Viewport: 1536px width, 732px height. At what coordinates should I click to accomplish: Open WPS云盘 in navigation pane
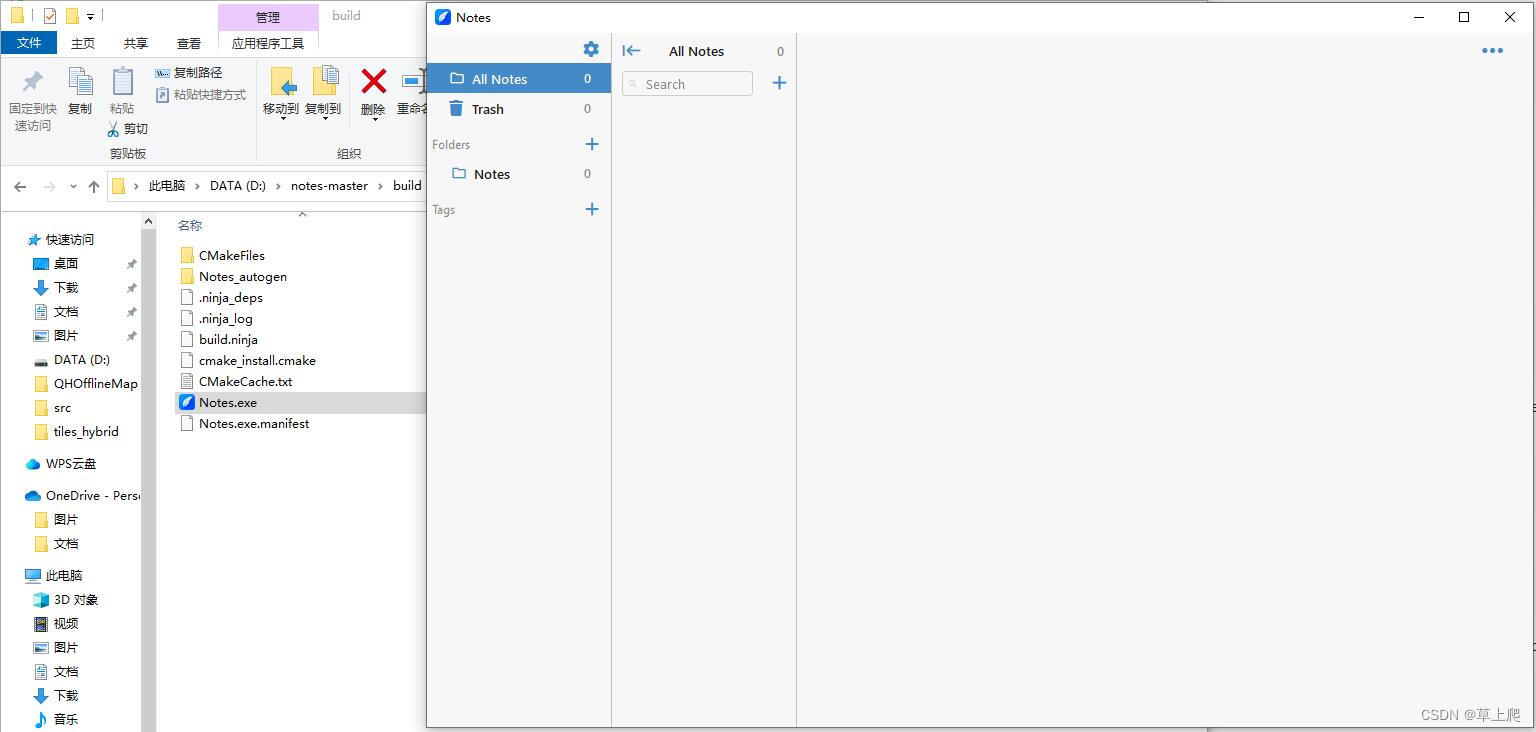[x=61, y=464]
